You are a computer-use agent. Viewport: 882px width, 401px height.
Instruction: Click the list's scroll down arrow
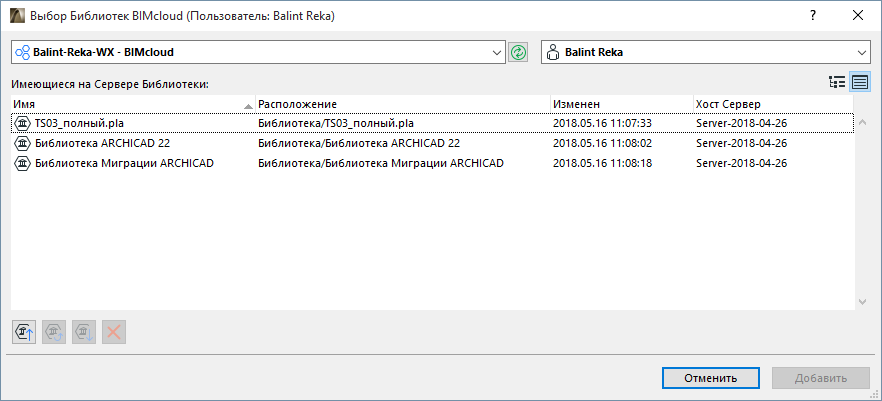pyautogui.click(x=862, y=302)
